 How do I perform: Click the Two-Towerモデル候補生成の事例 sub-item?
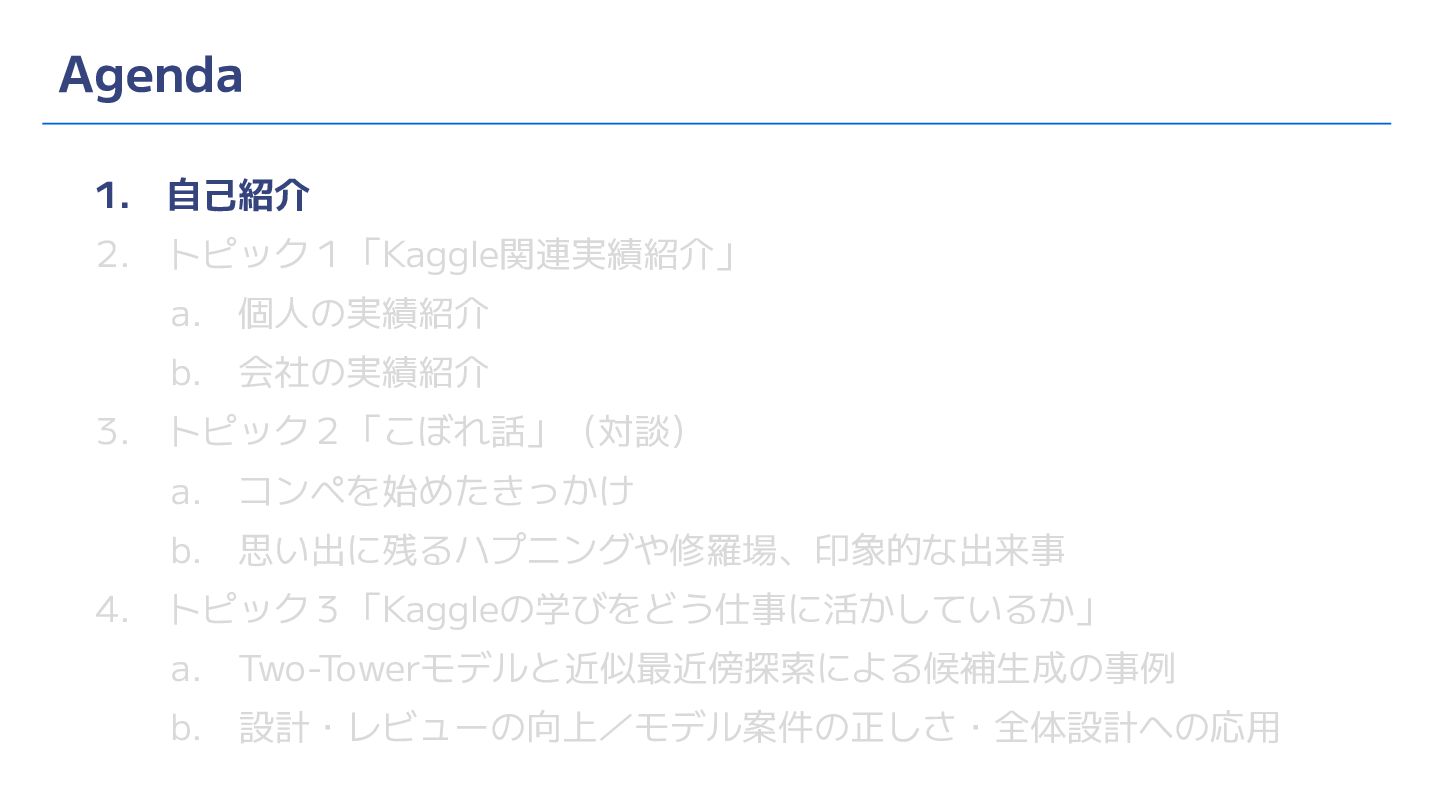pyautogui.click(x=706, y=668)
